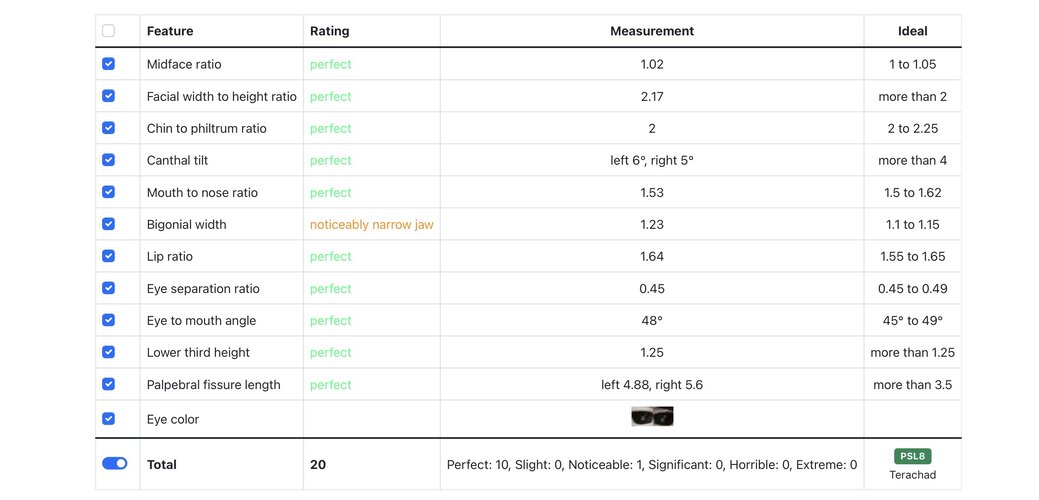
Task: Click the green PSL8 badge
Action: point(912,456)
